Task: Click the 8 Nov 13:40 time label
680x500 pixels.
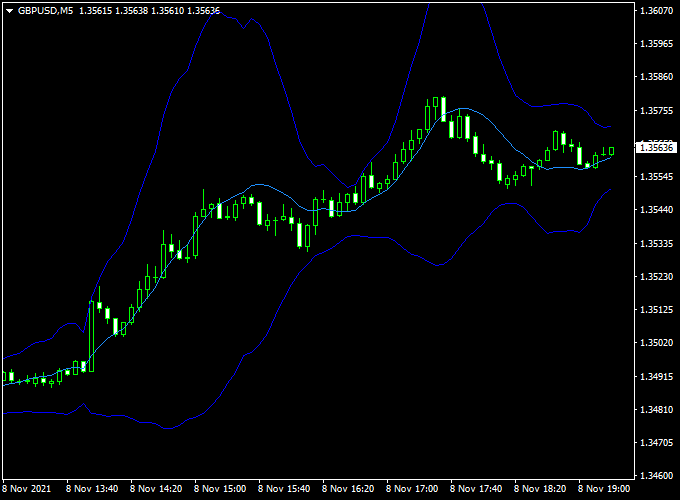Action: (x=94, y=491)
